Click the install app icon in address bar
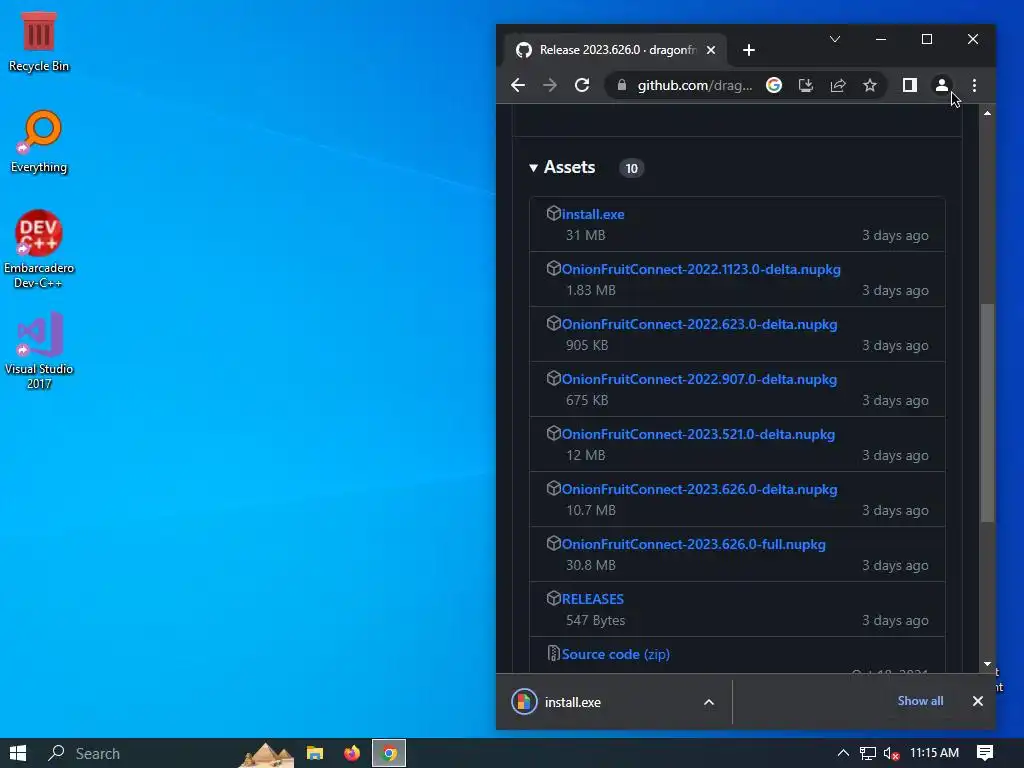The width and height of the screenshot is (1024, 768). coord(806,86)
